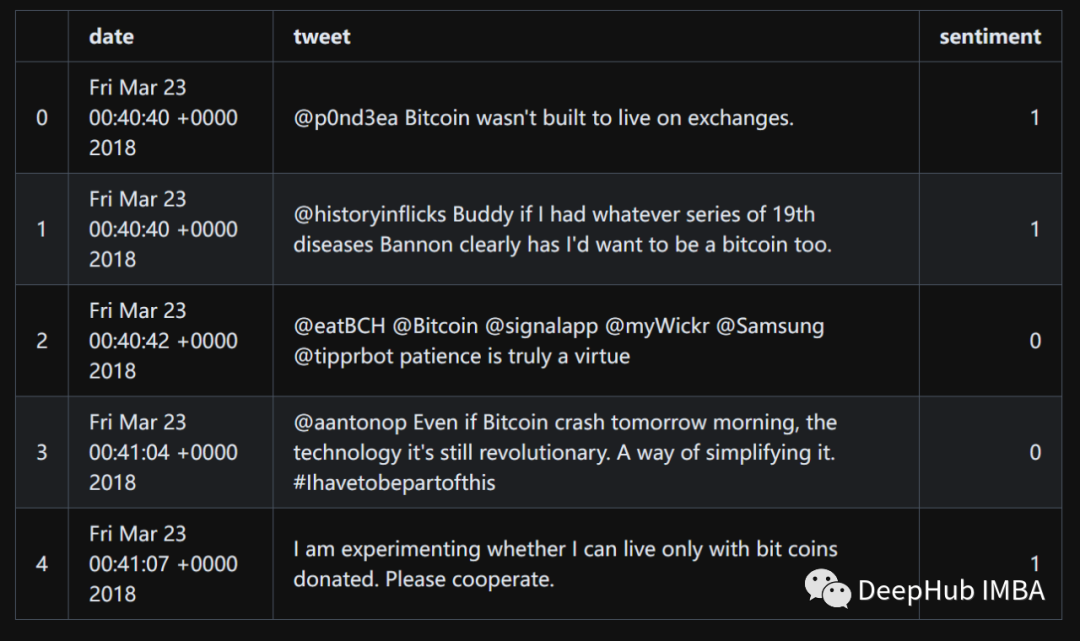Click row index 2 cell
The image size is (1080, 641).
coord(42,341)
